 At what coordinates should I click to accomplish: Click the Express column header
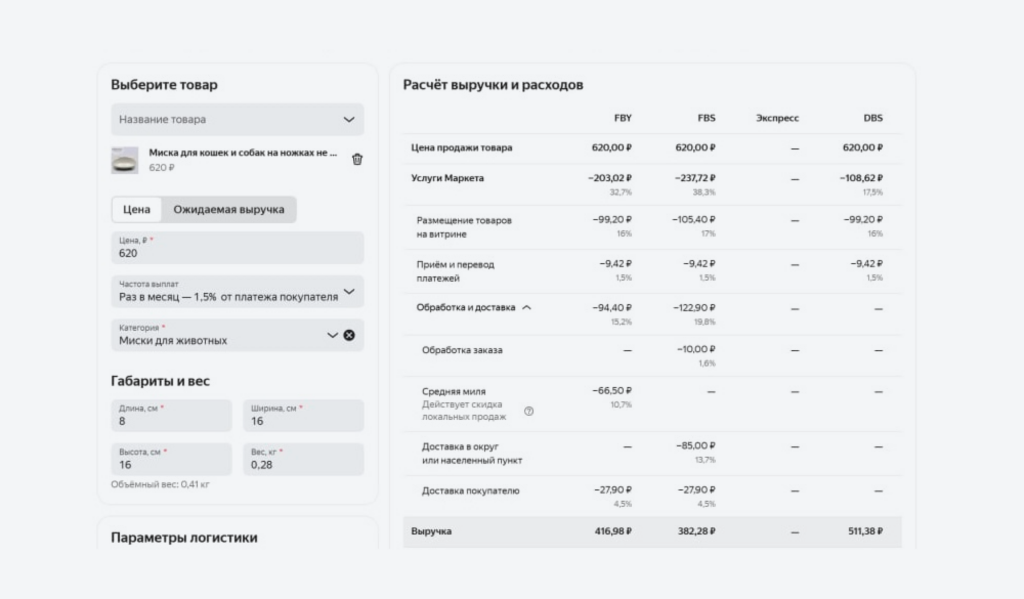(x=777, y=118)
